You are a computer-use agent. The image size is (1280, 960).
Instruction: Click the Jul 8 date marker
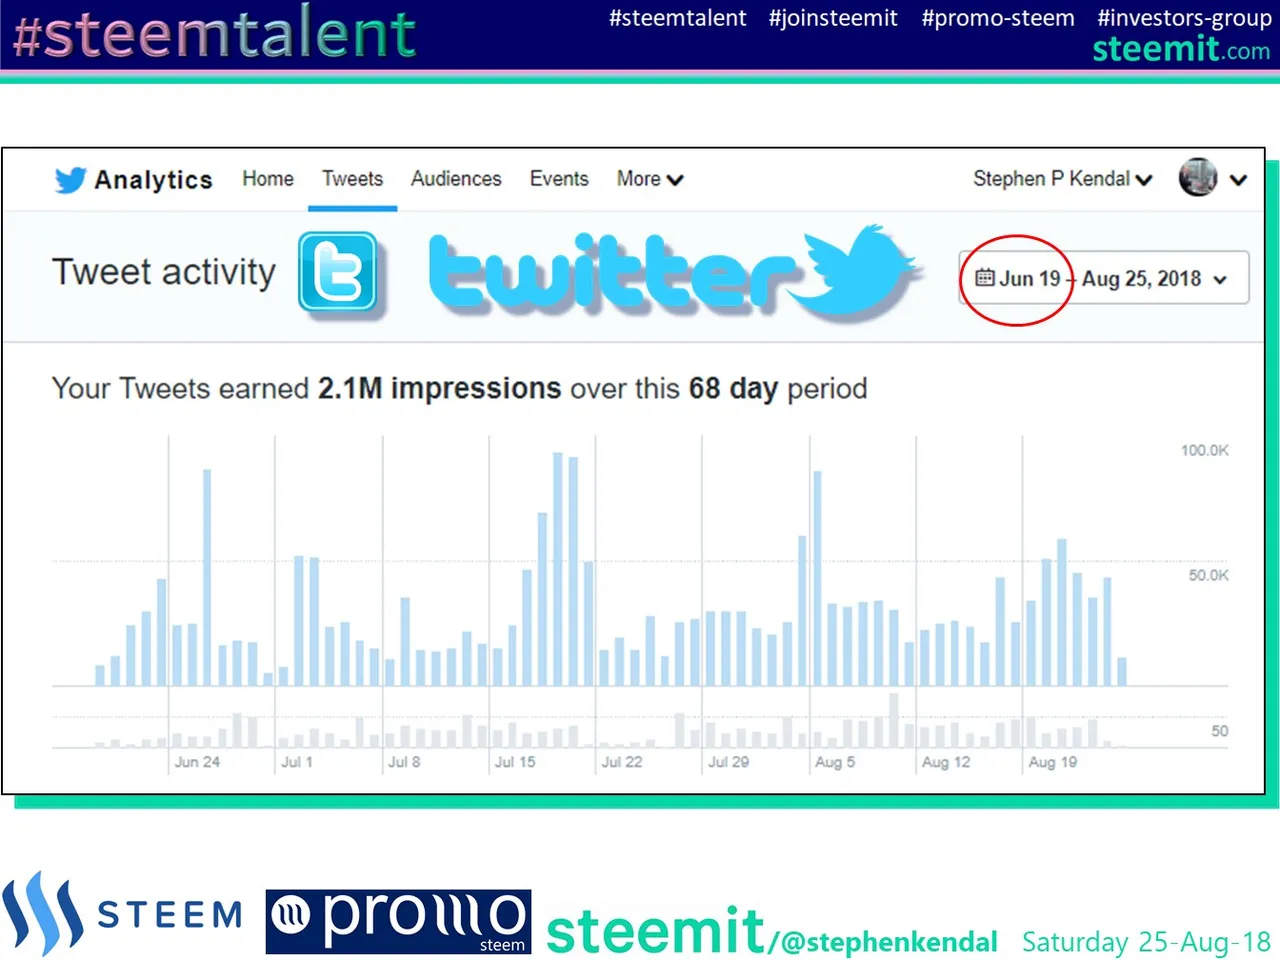coord(404,762)
